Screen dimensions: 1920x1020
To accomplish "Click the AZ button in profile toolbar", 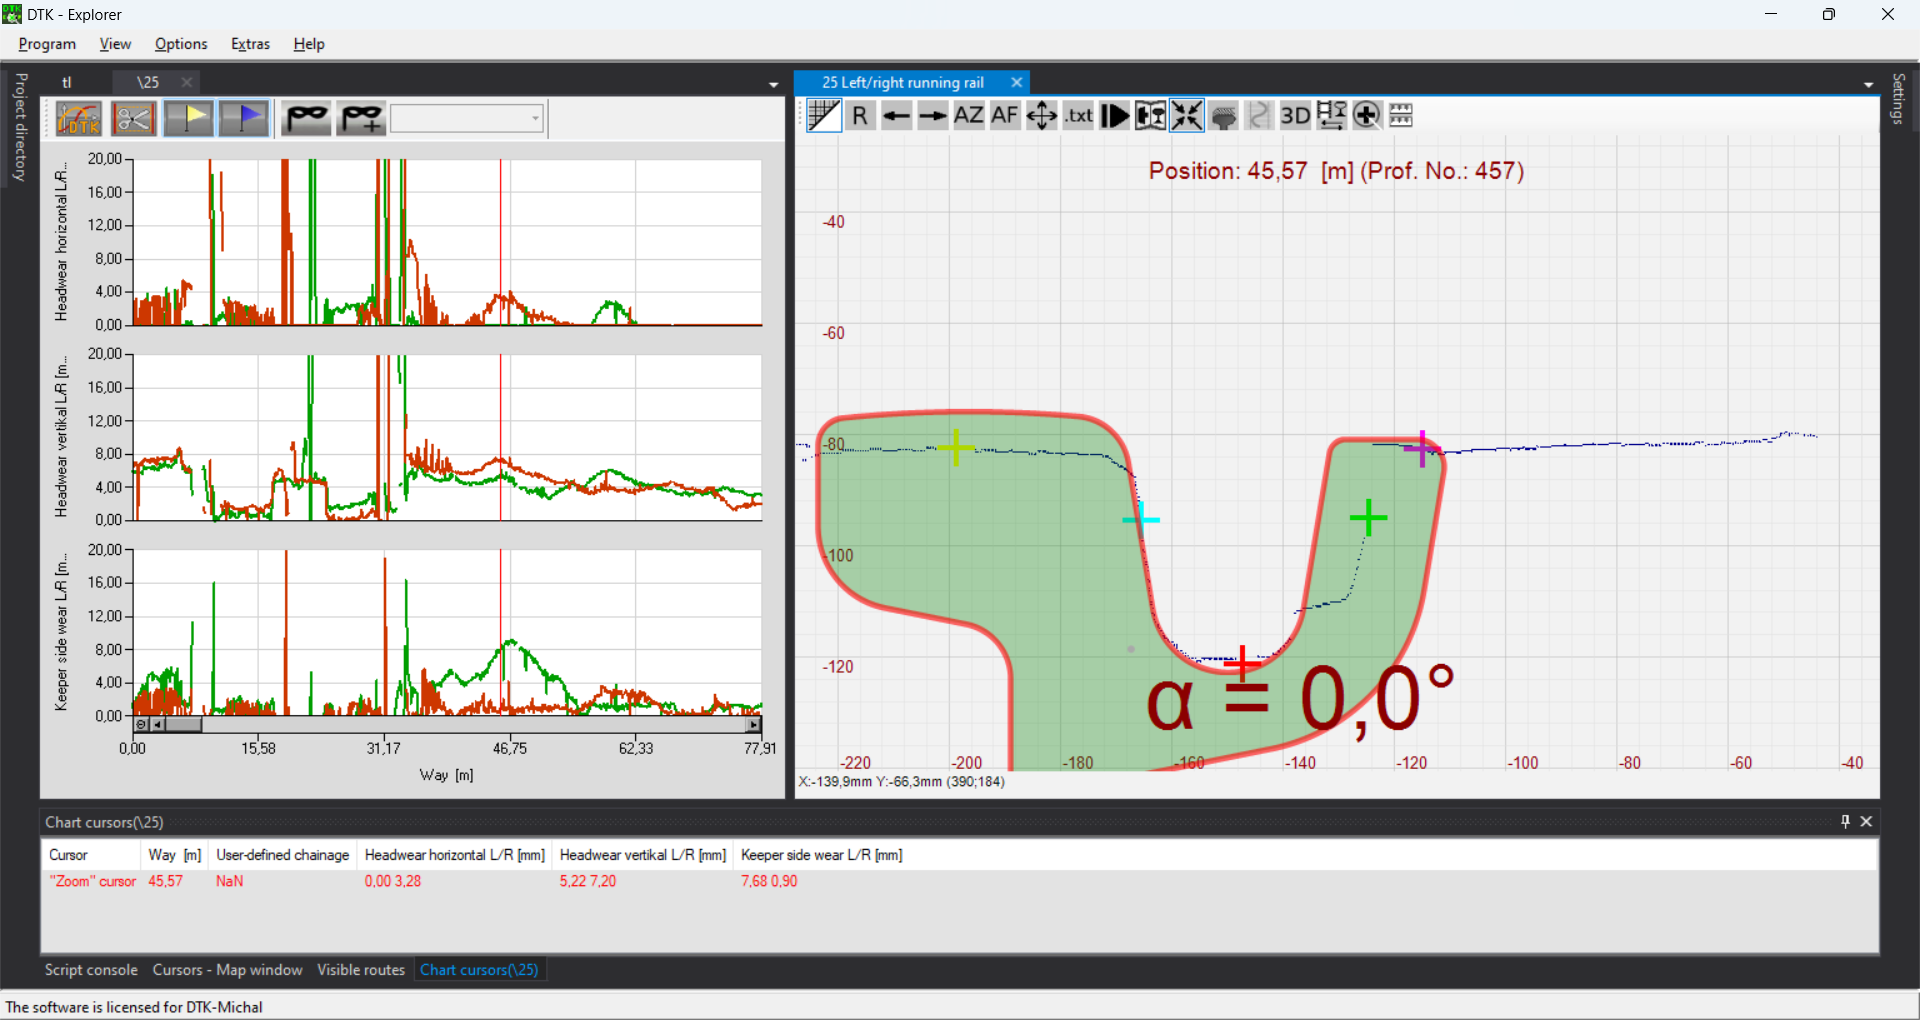I will (x=968, y=116).
